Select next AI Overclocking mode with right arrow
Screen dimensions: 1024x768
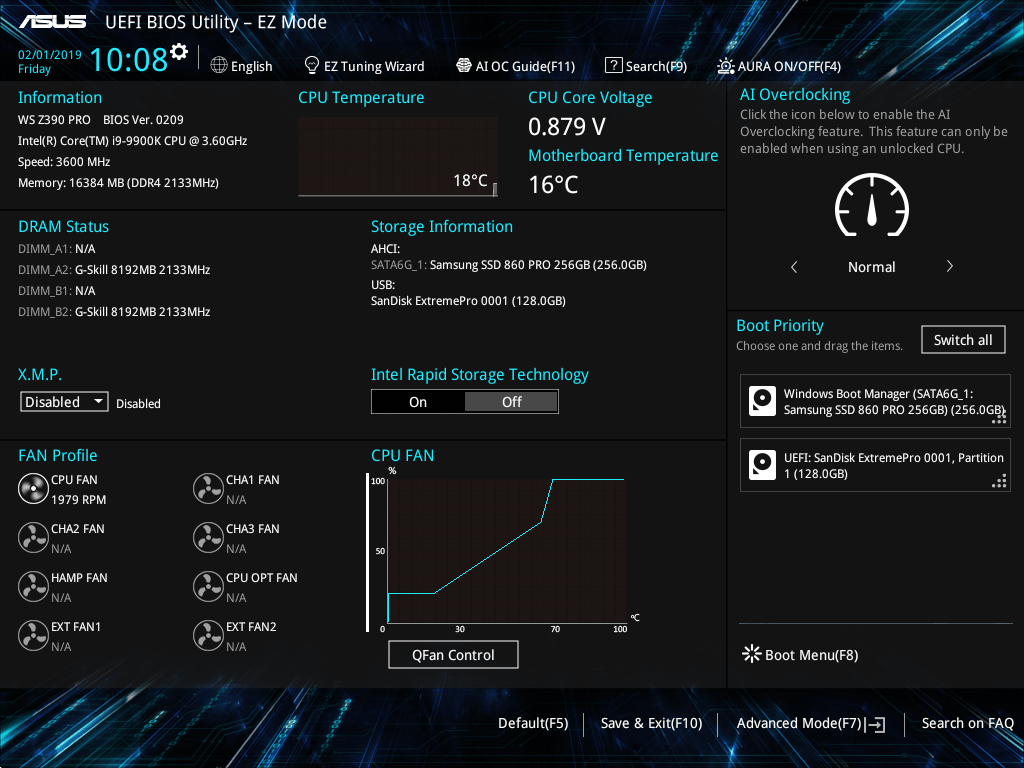pos(950,266)
